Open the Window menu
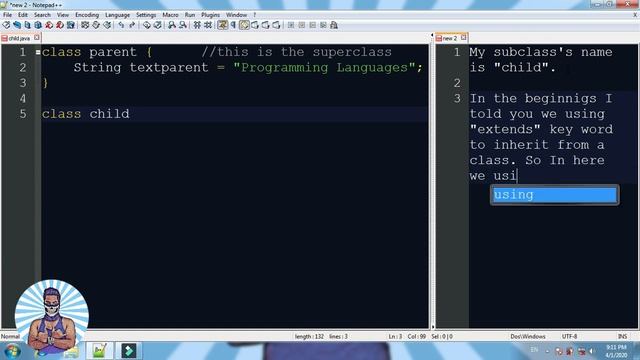This screenshot has height=360, width=640. (236, 15)
